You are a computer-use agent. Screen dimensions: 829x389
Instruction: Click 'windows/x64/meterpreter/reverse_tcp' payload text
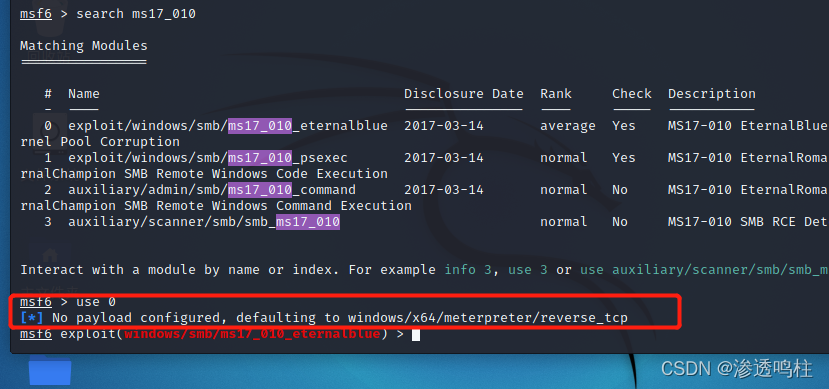pyautogui.click(x=487, y=318)
